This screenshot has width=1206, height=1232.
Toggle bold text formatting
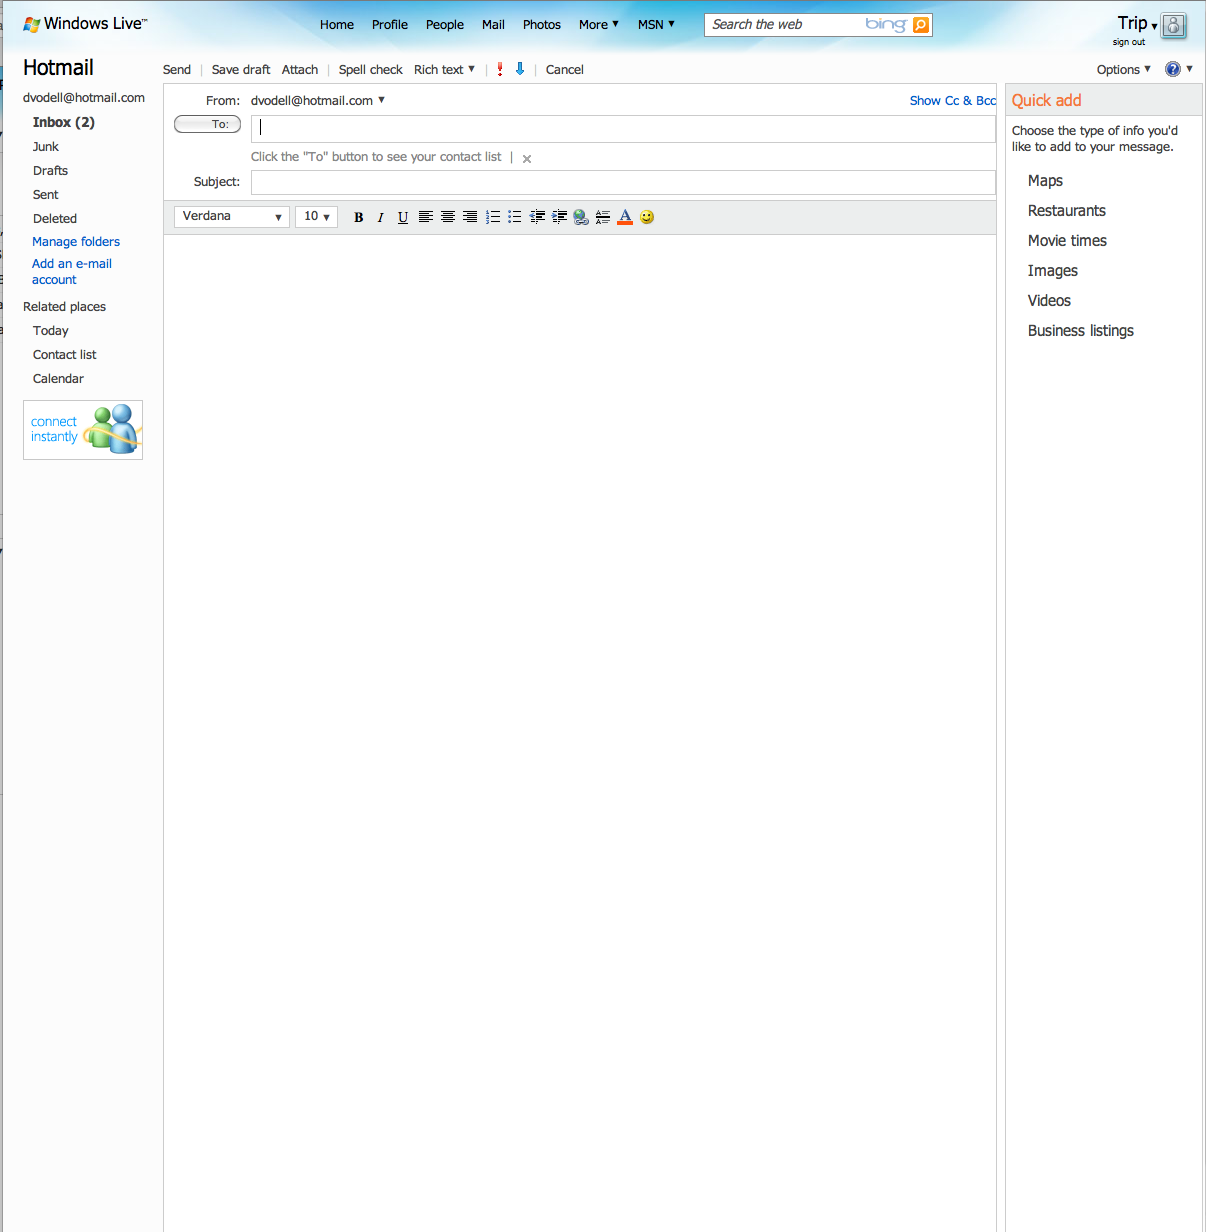click(358, 217)
